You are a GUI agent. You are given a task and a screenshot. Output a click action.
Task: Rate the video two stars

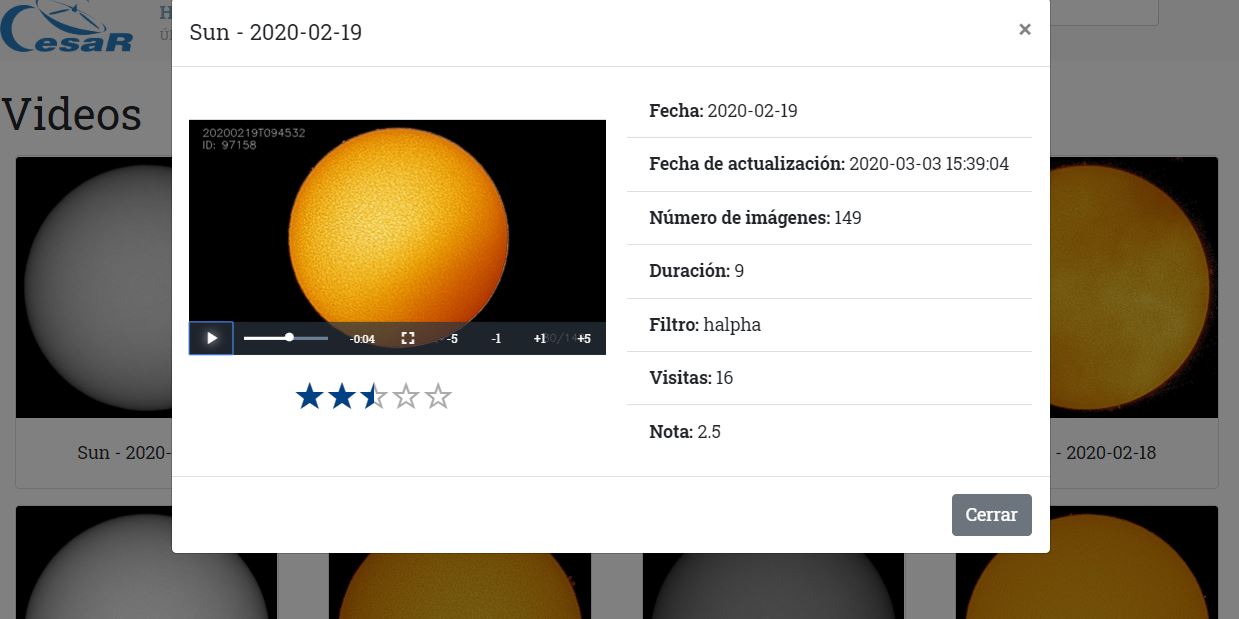pyautogui.click(x=341, y=397)
